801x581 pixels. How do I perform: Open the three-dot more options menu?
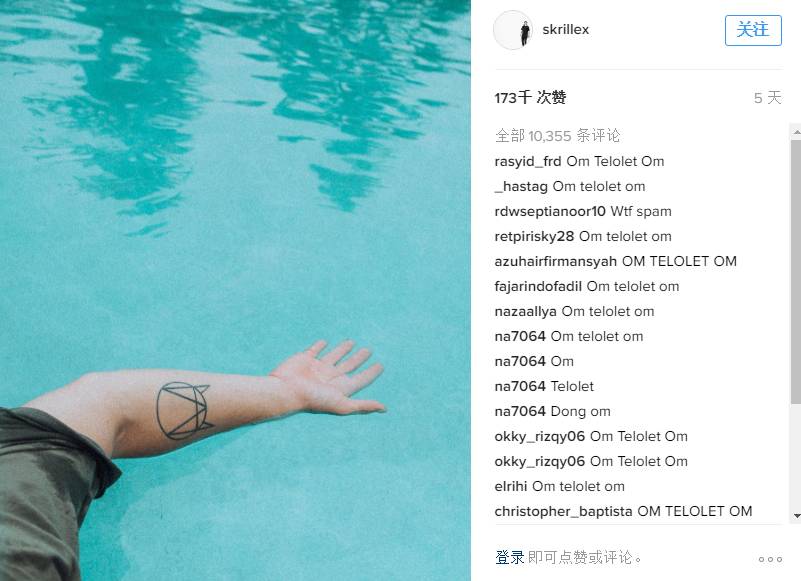tap(770, 560)
